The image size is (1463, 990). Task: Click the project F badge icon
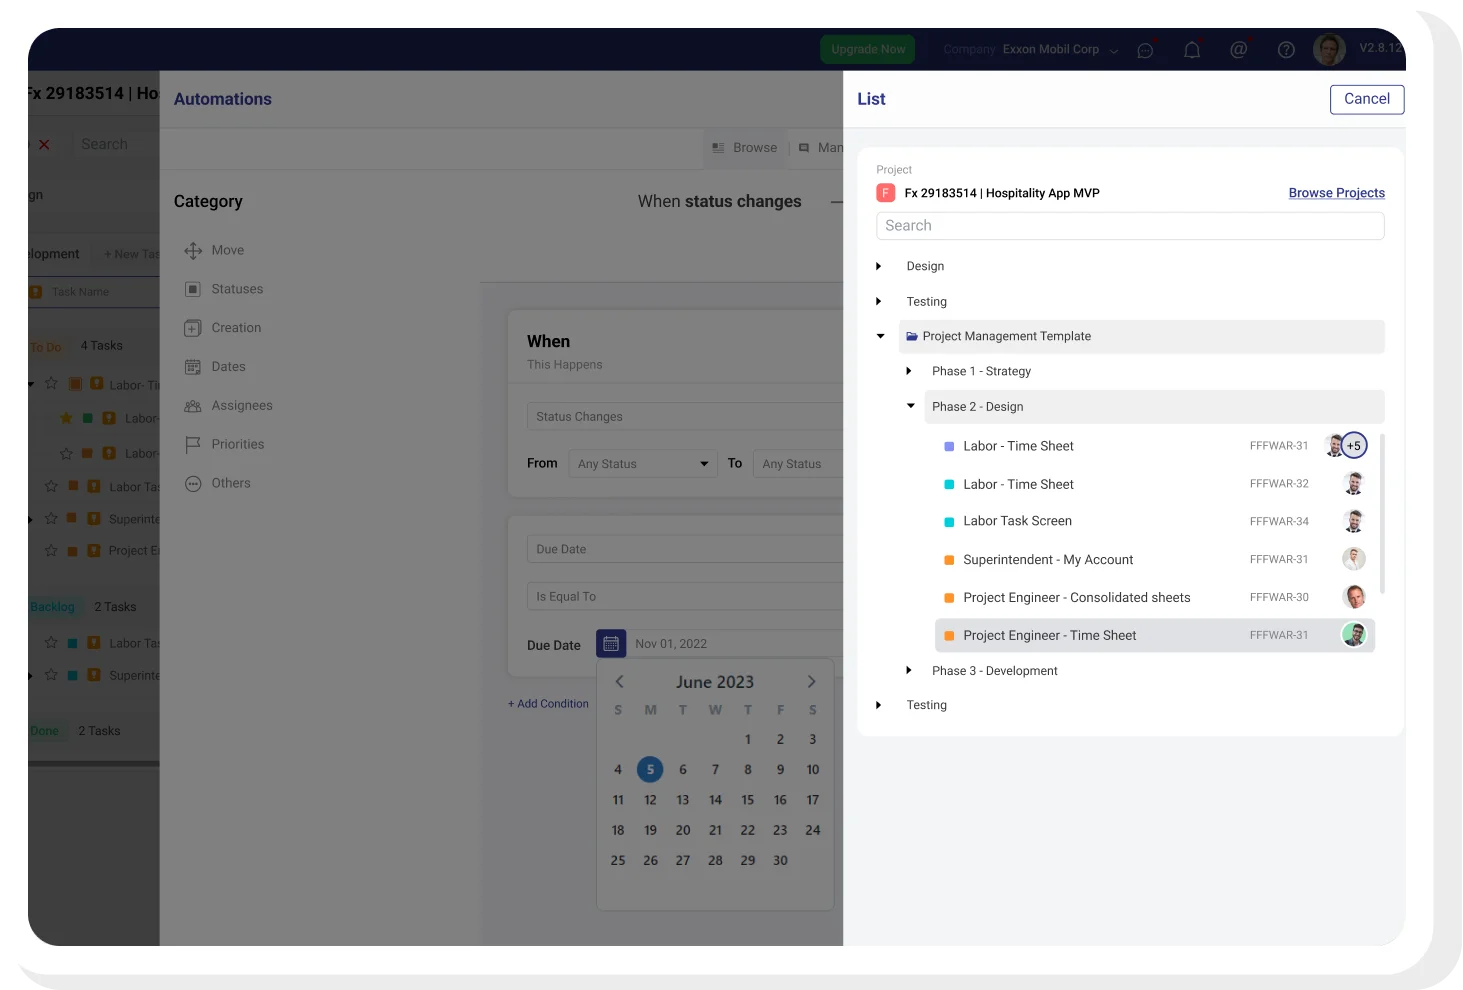coord(885,193)
